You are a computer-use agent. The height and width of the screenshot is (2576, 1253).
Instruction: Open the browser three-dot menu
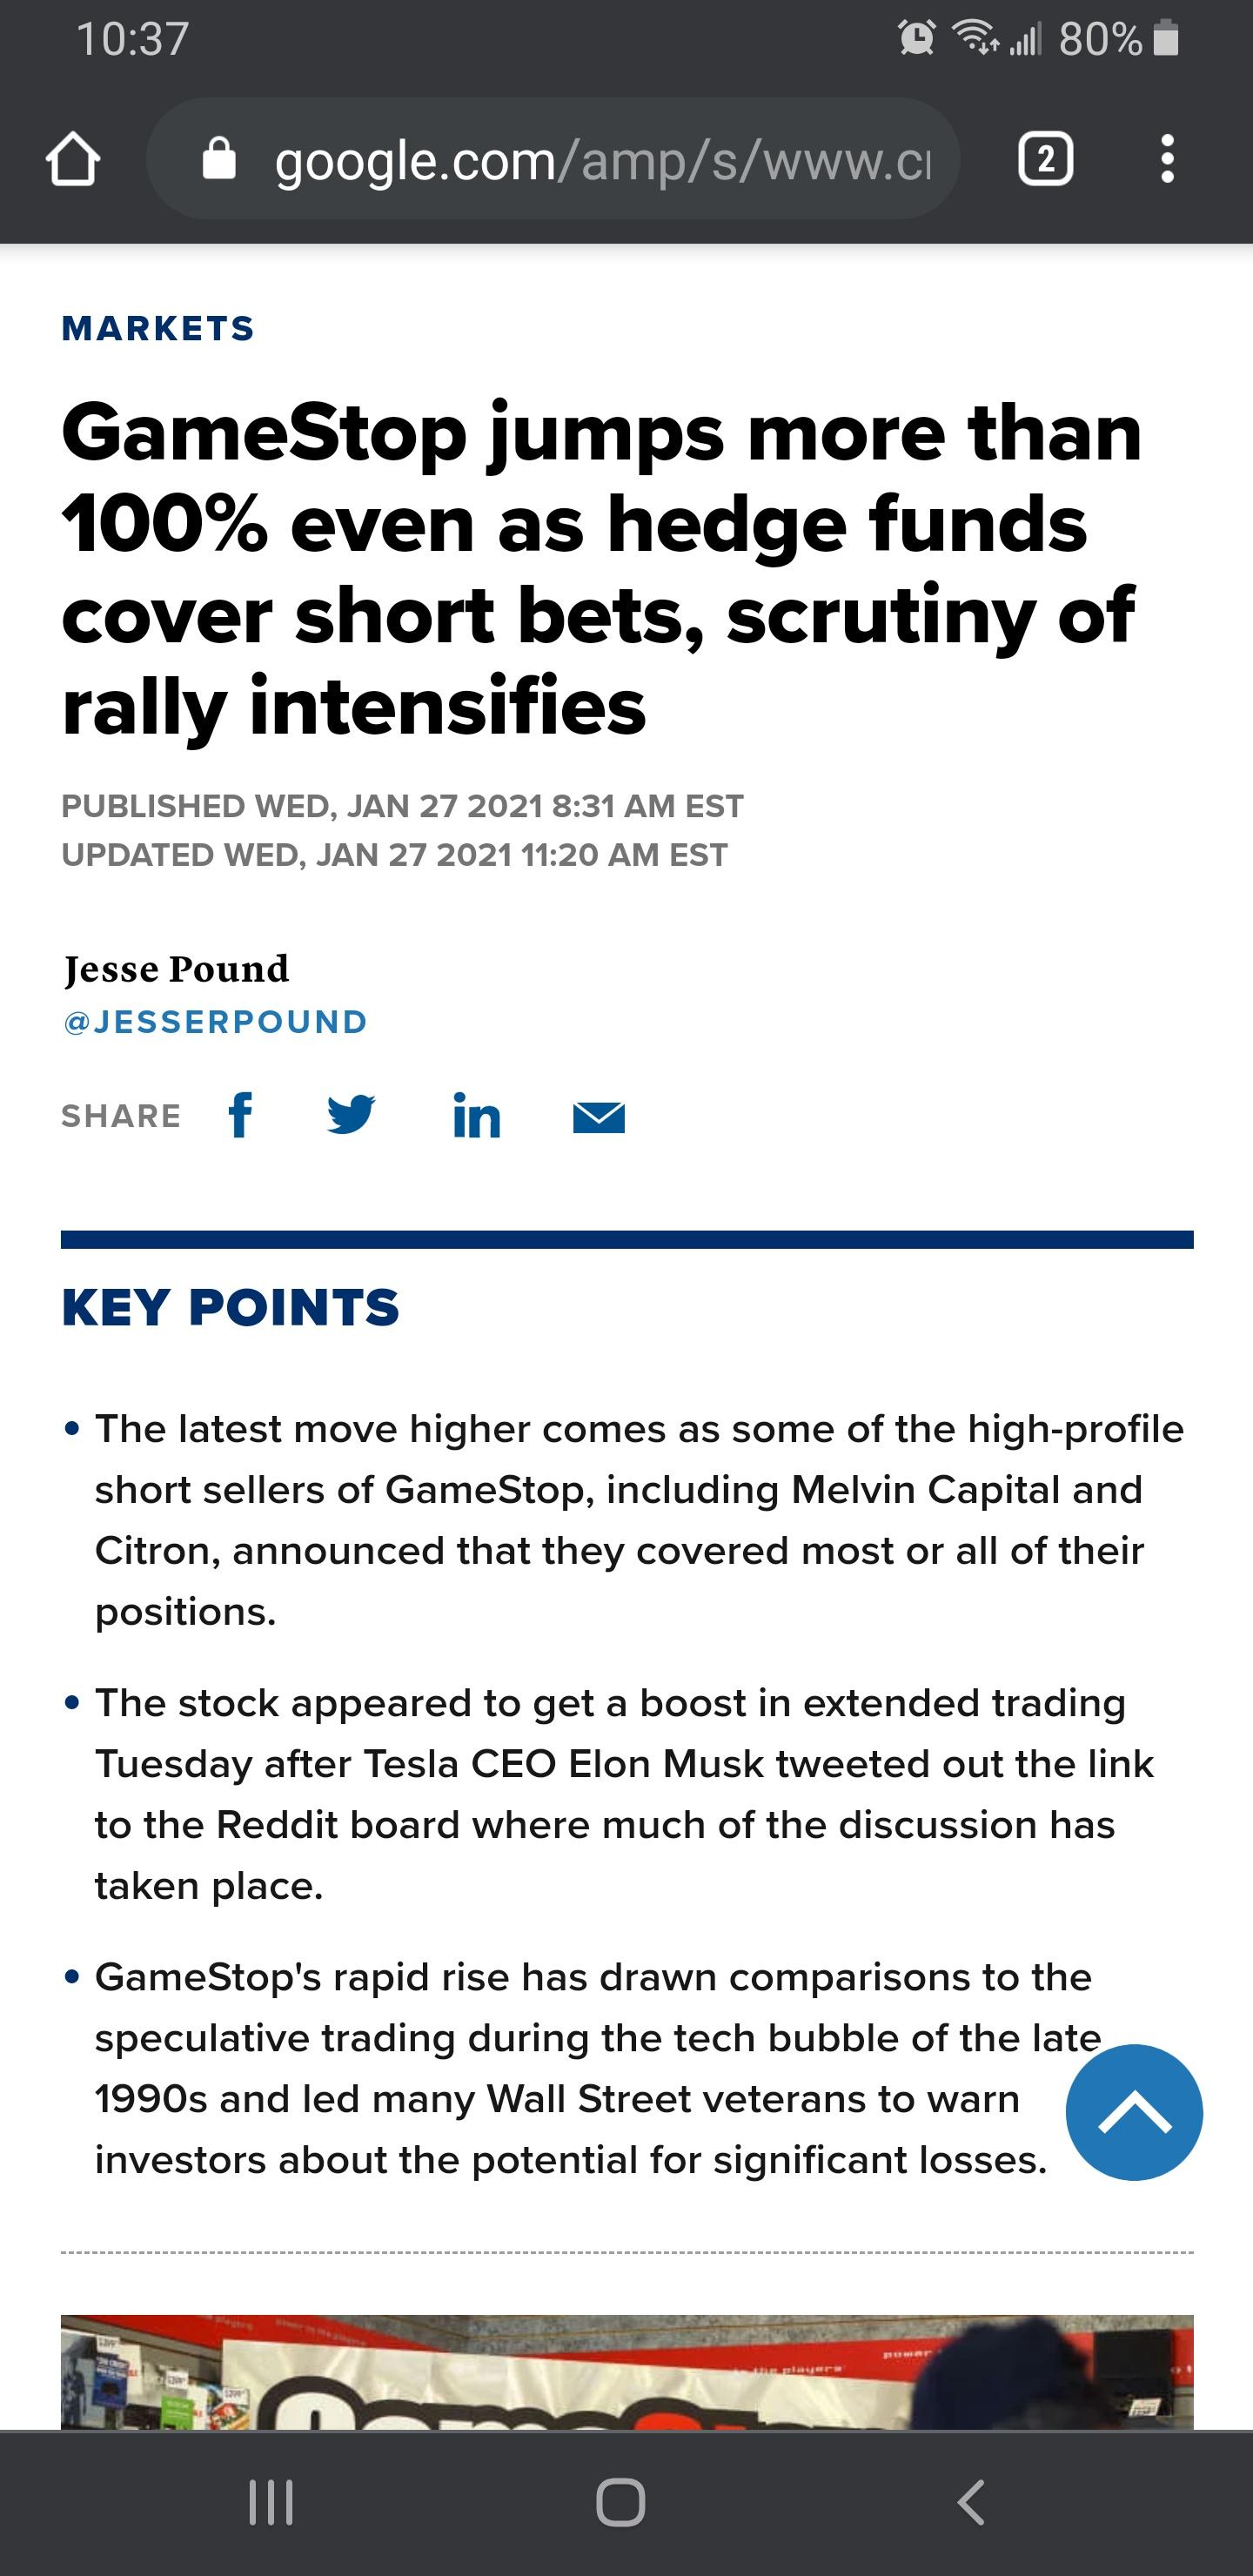(x=1166, y=160)
